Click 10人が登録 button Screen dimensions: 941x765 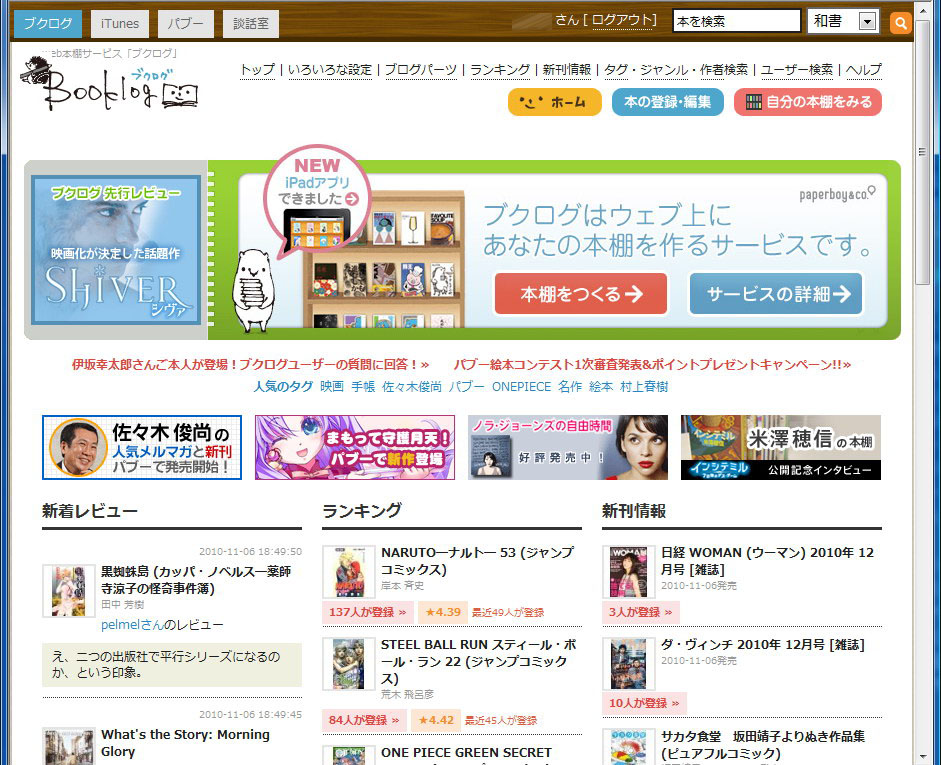(644, 703)
